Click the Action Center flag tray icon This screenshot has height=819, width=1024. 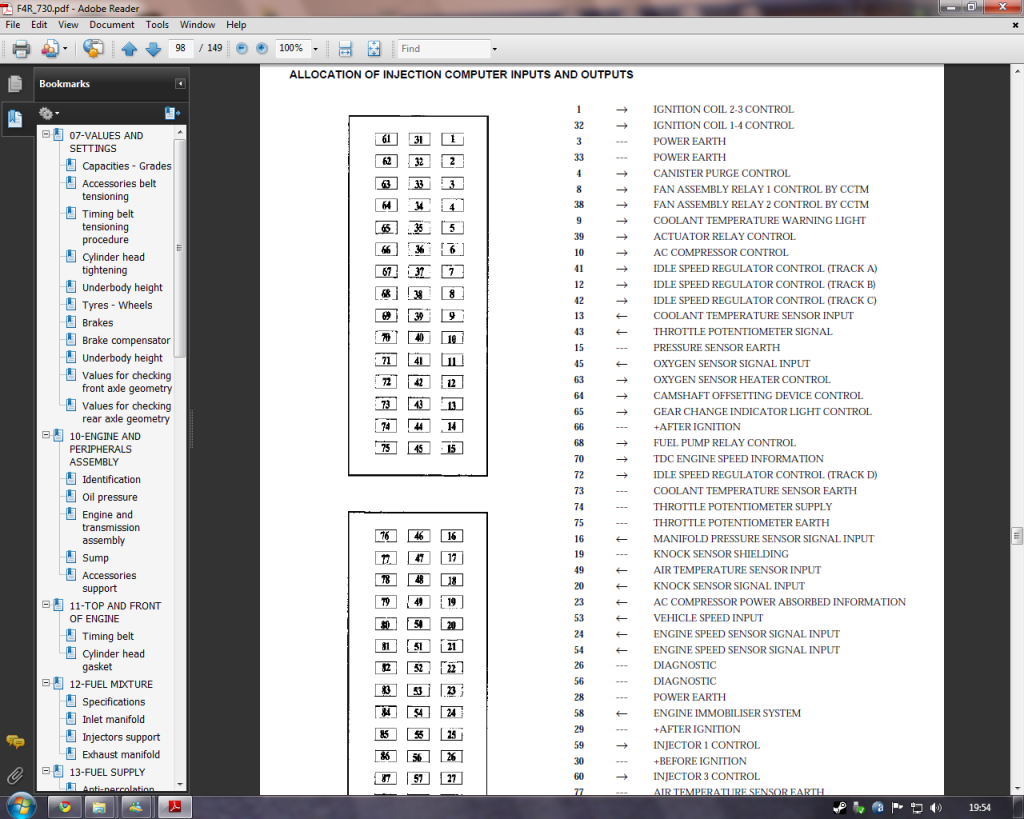coord(898,808)
